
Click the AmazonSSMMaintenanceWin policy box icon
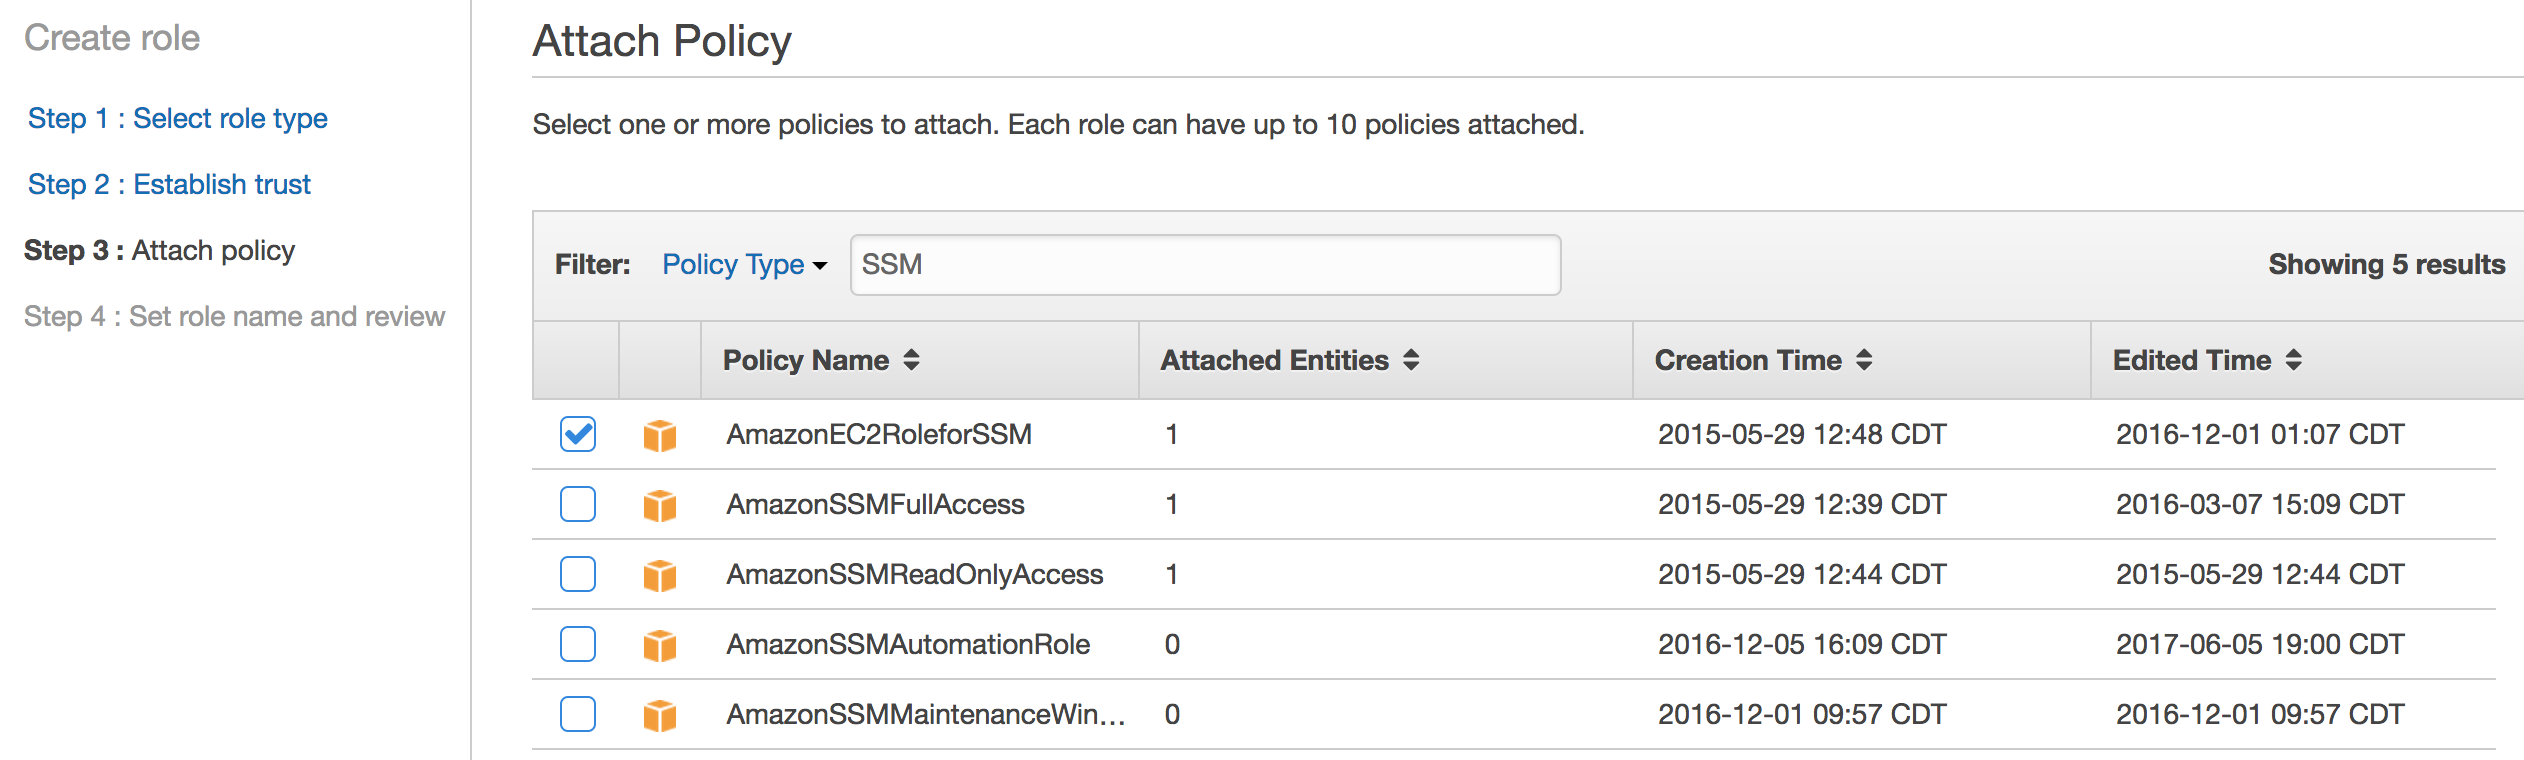pos(660,715)
